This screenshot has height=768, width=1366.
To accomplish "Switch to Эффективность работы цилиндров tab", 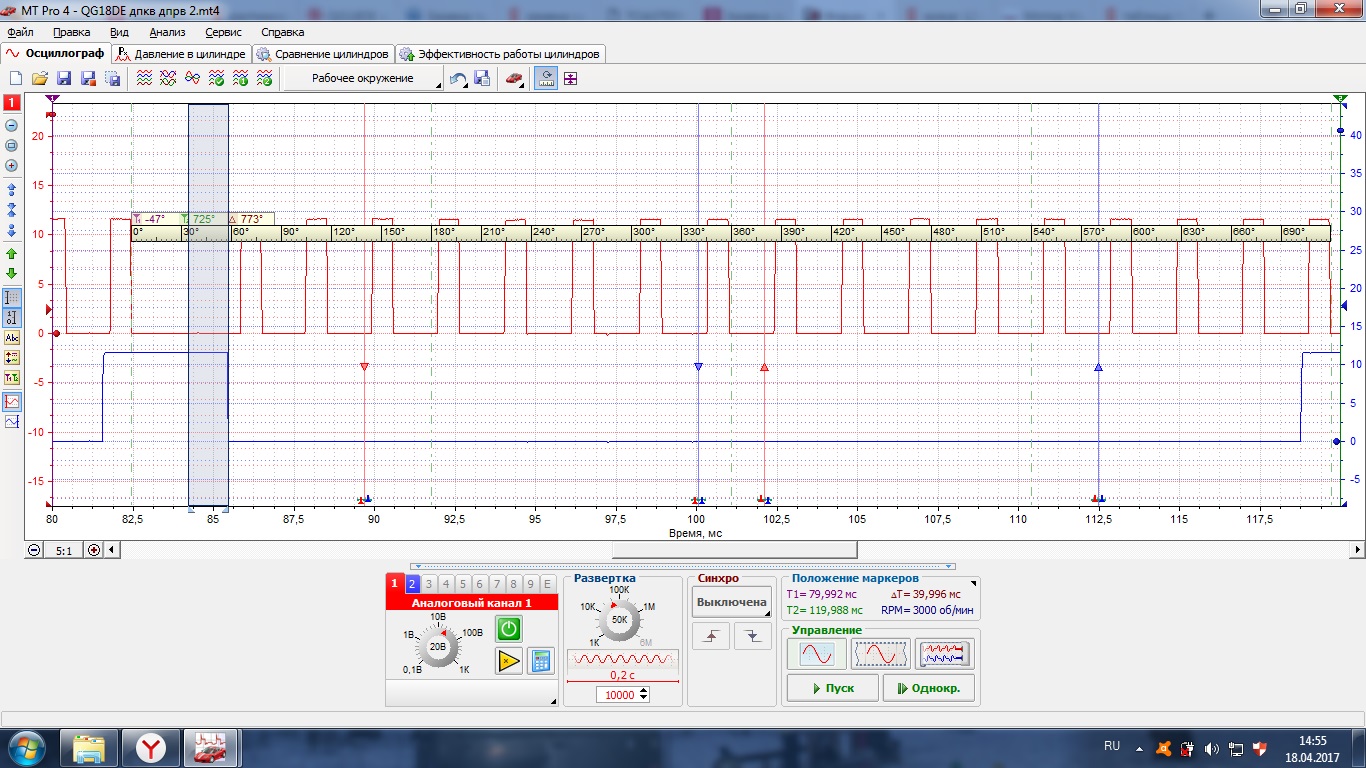I will coord(500,54).
